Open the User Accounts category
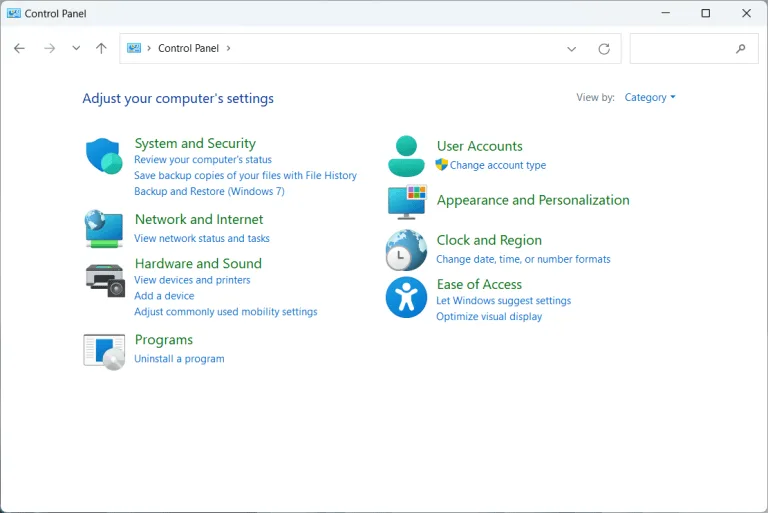Viewport: 768px width, 513px height. point(480,146)
